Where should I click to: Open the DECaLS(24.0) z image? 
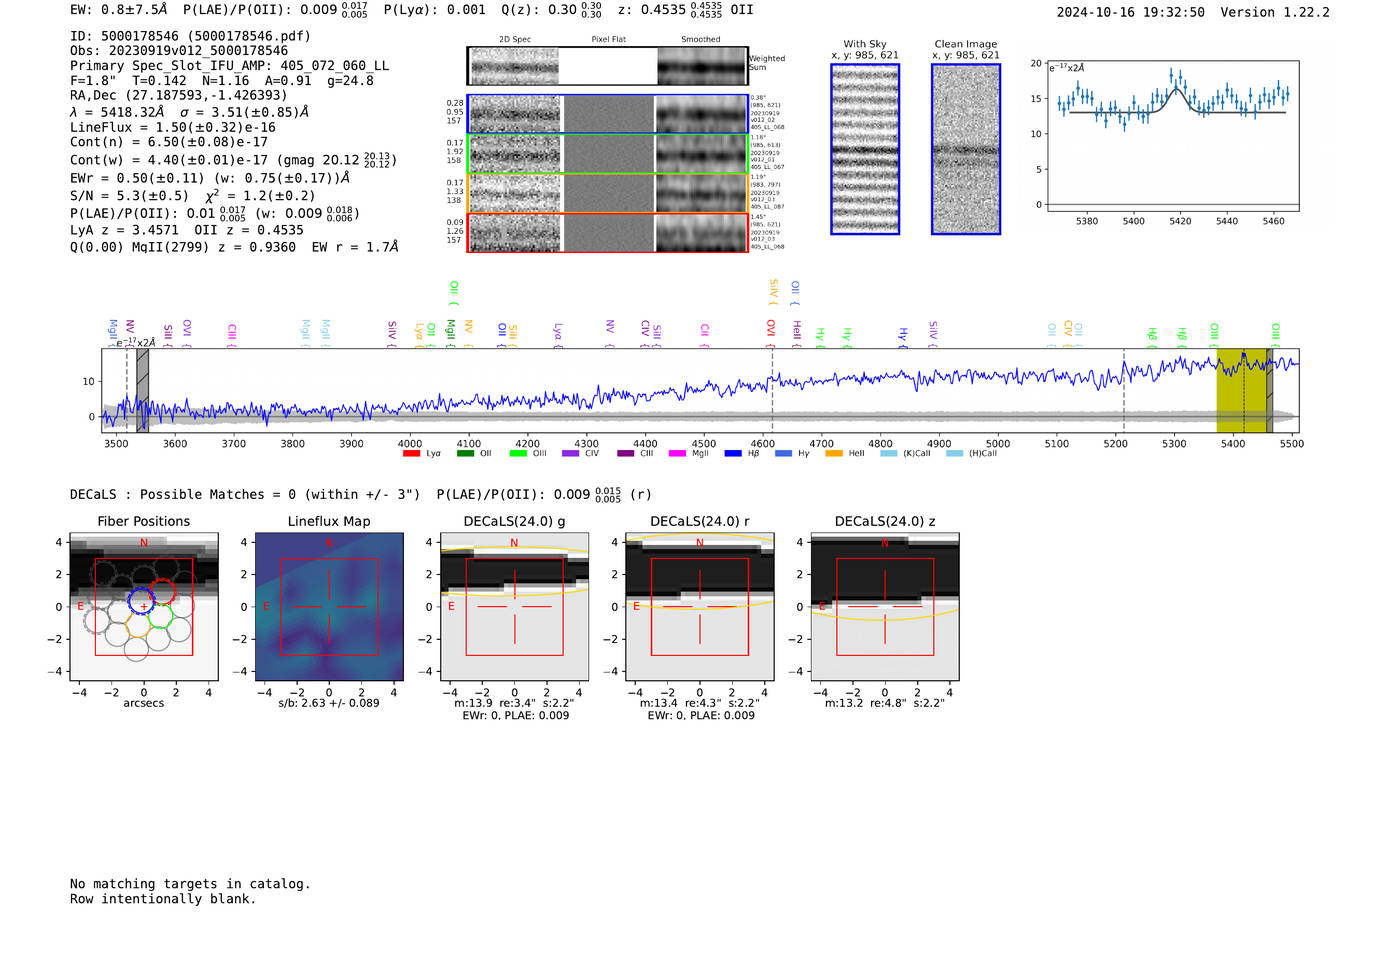pyautogui.click(x=884, y=607)
